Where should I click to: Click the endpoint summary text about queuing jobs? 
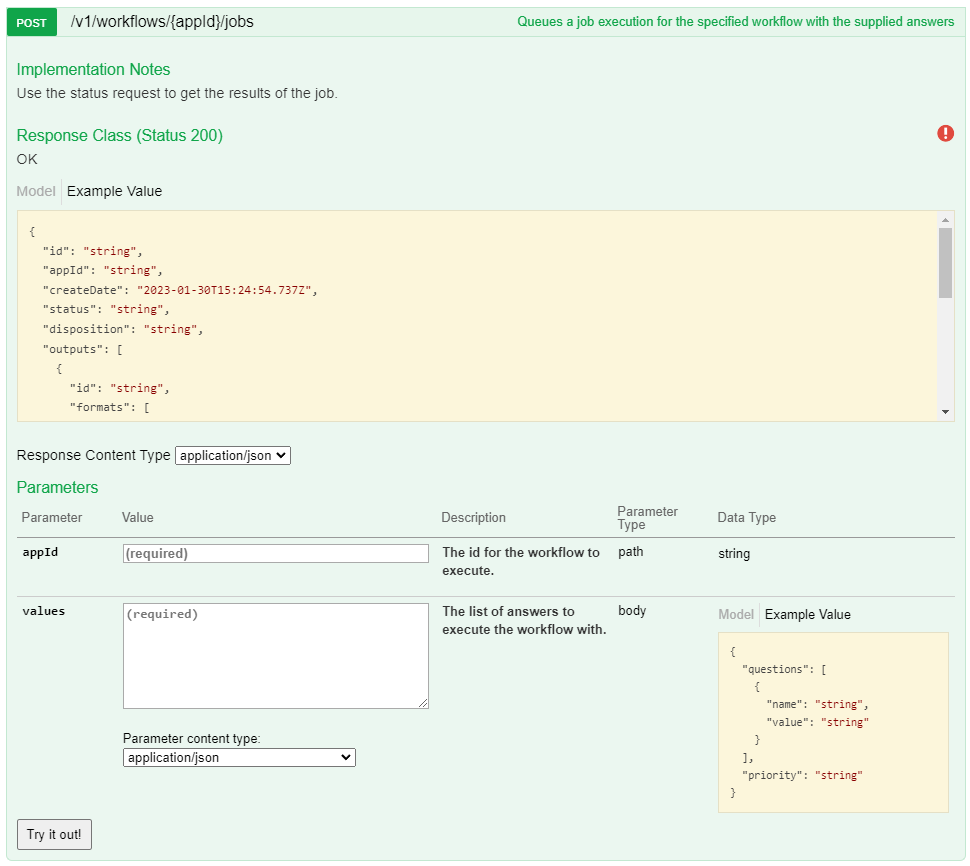735,21
